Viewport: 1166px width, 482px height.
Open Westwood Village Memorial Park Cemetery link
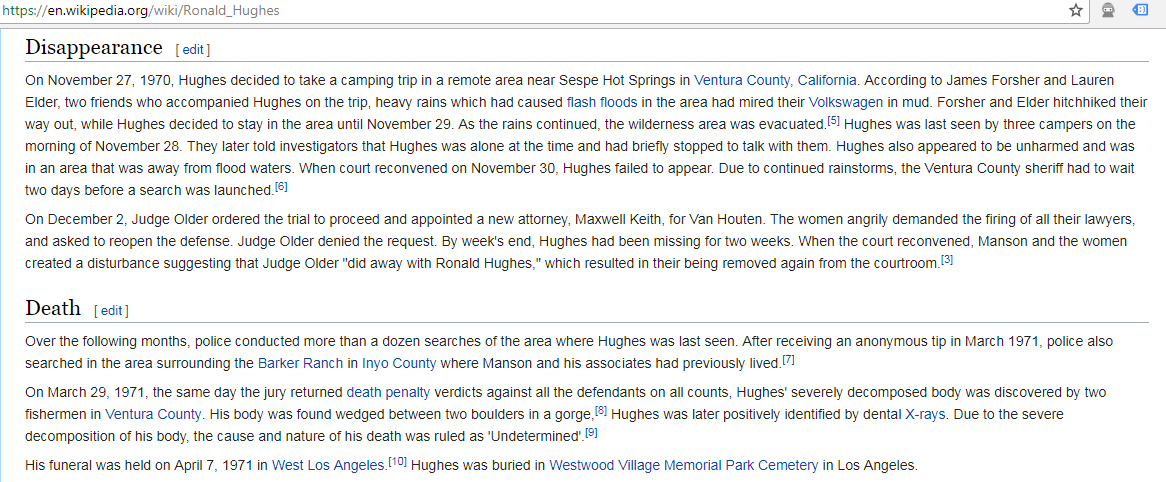(x=684, y=465)
